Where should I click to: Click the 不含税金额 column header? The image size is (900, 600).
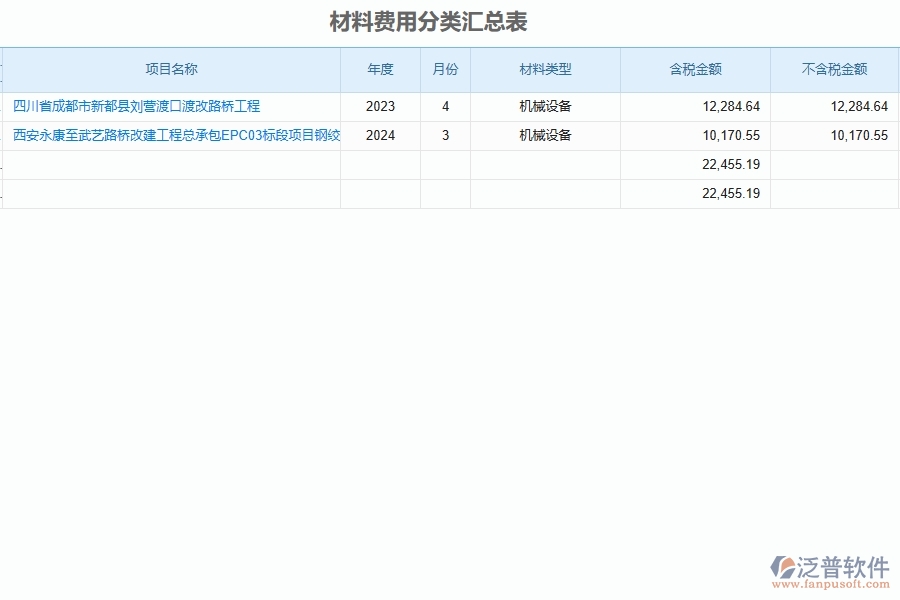(x=834, y=69)
